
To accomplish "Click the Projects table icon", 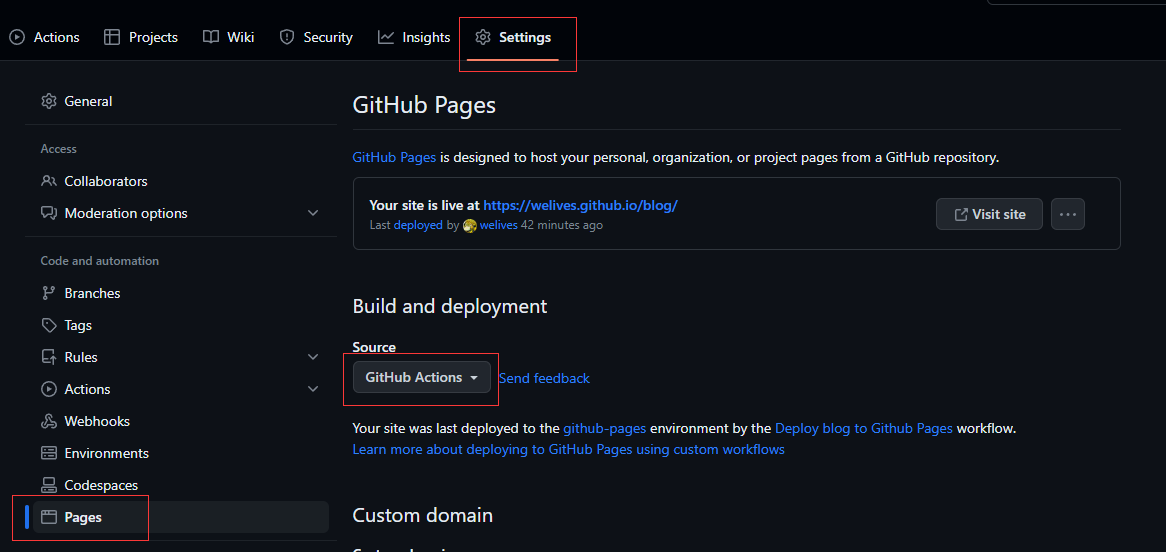I will click(x=112, y=37).
